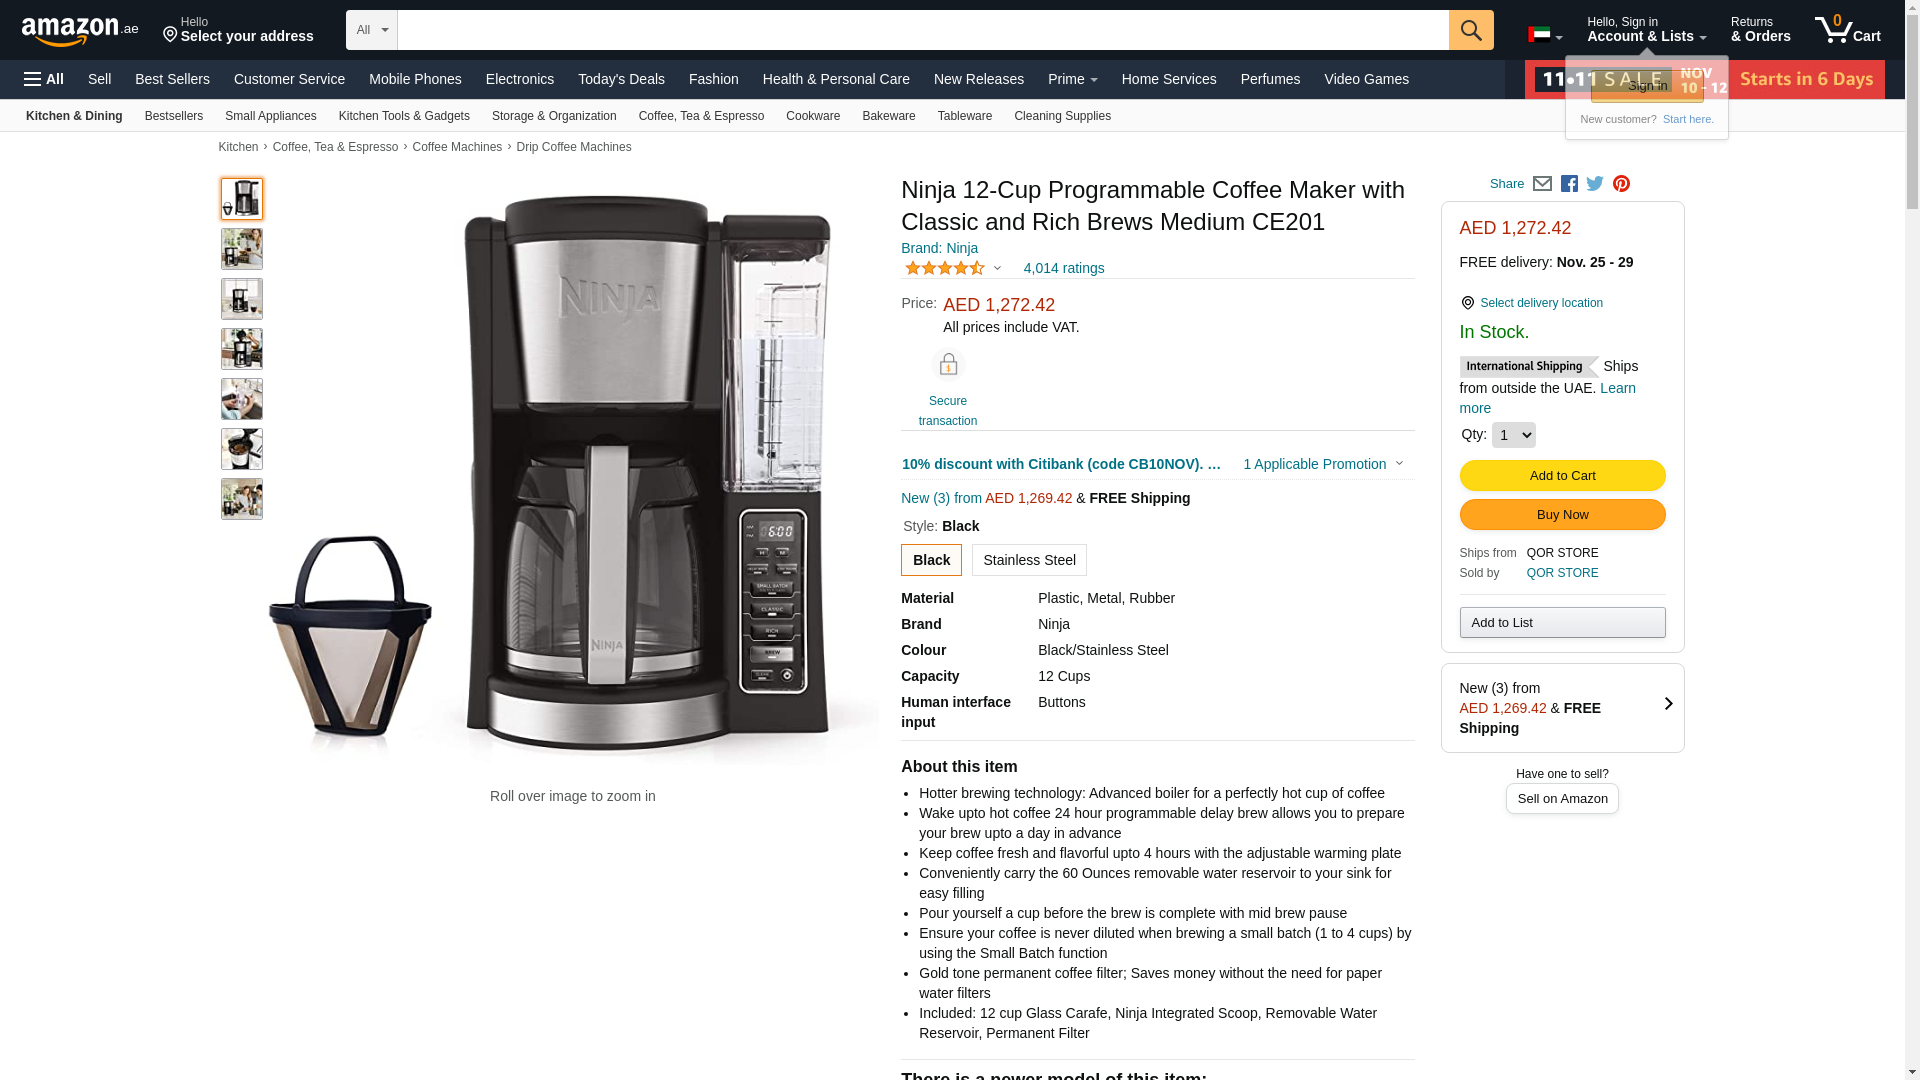Share product on Facebook icon
The height and width of the screenshot is (1080, 1920).
pyautogui.click(x=1569, y=184)
